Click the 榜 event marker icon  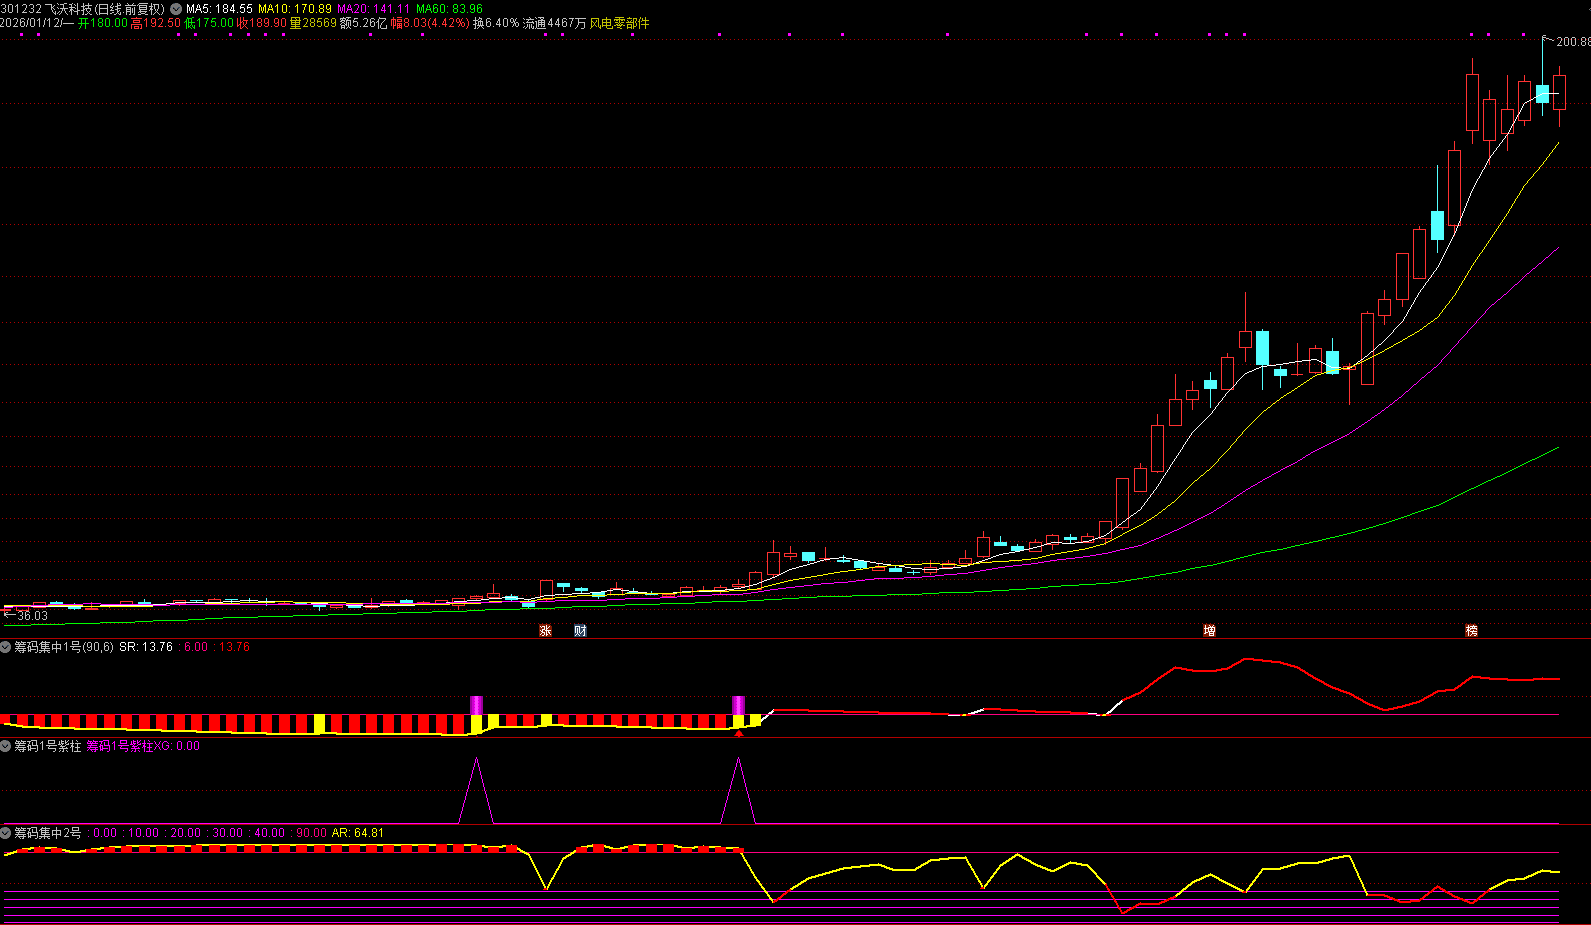(x=1471, y=631)
